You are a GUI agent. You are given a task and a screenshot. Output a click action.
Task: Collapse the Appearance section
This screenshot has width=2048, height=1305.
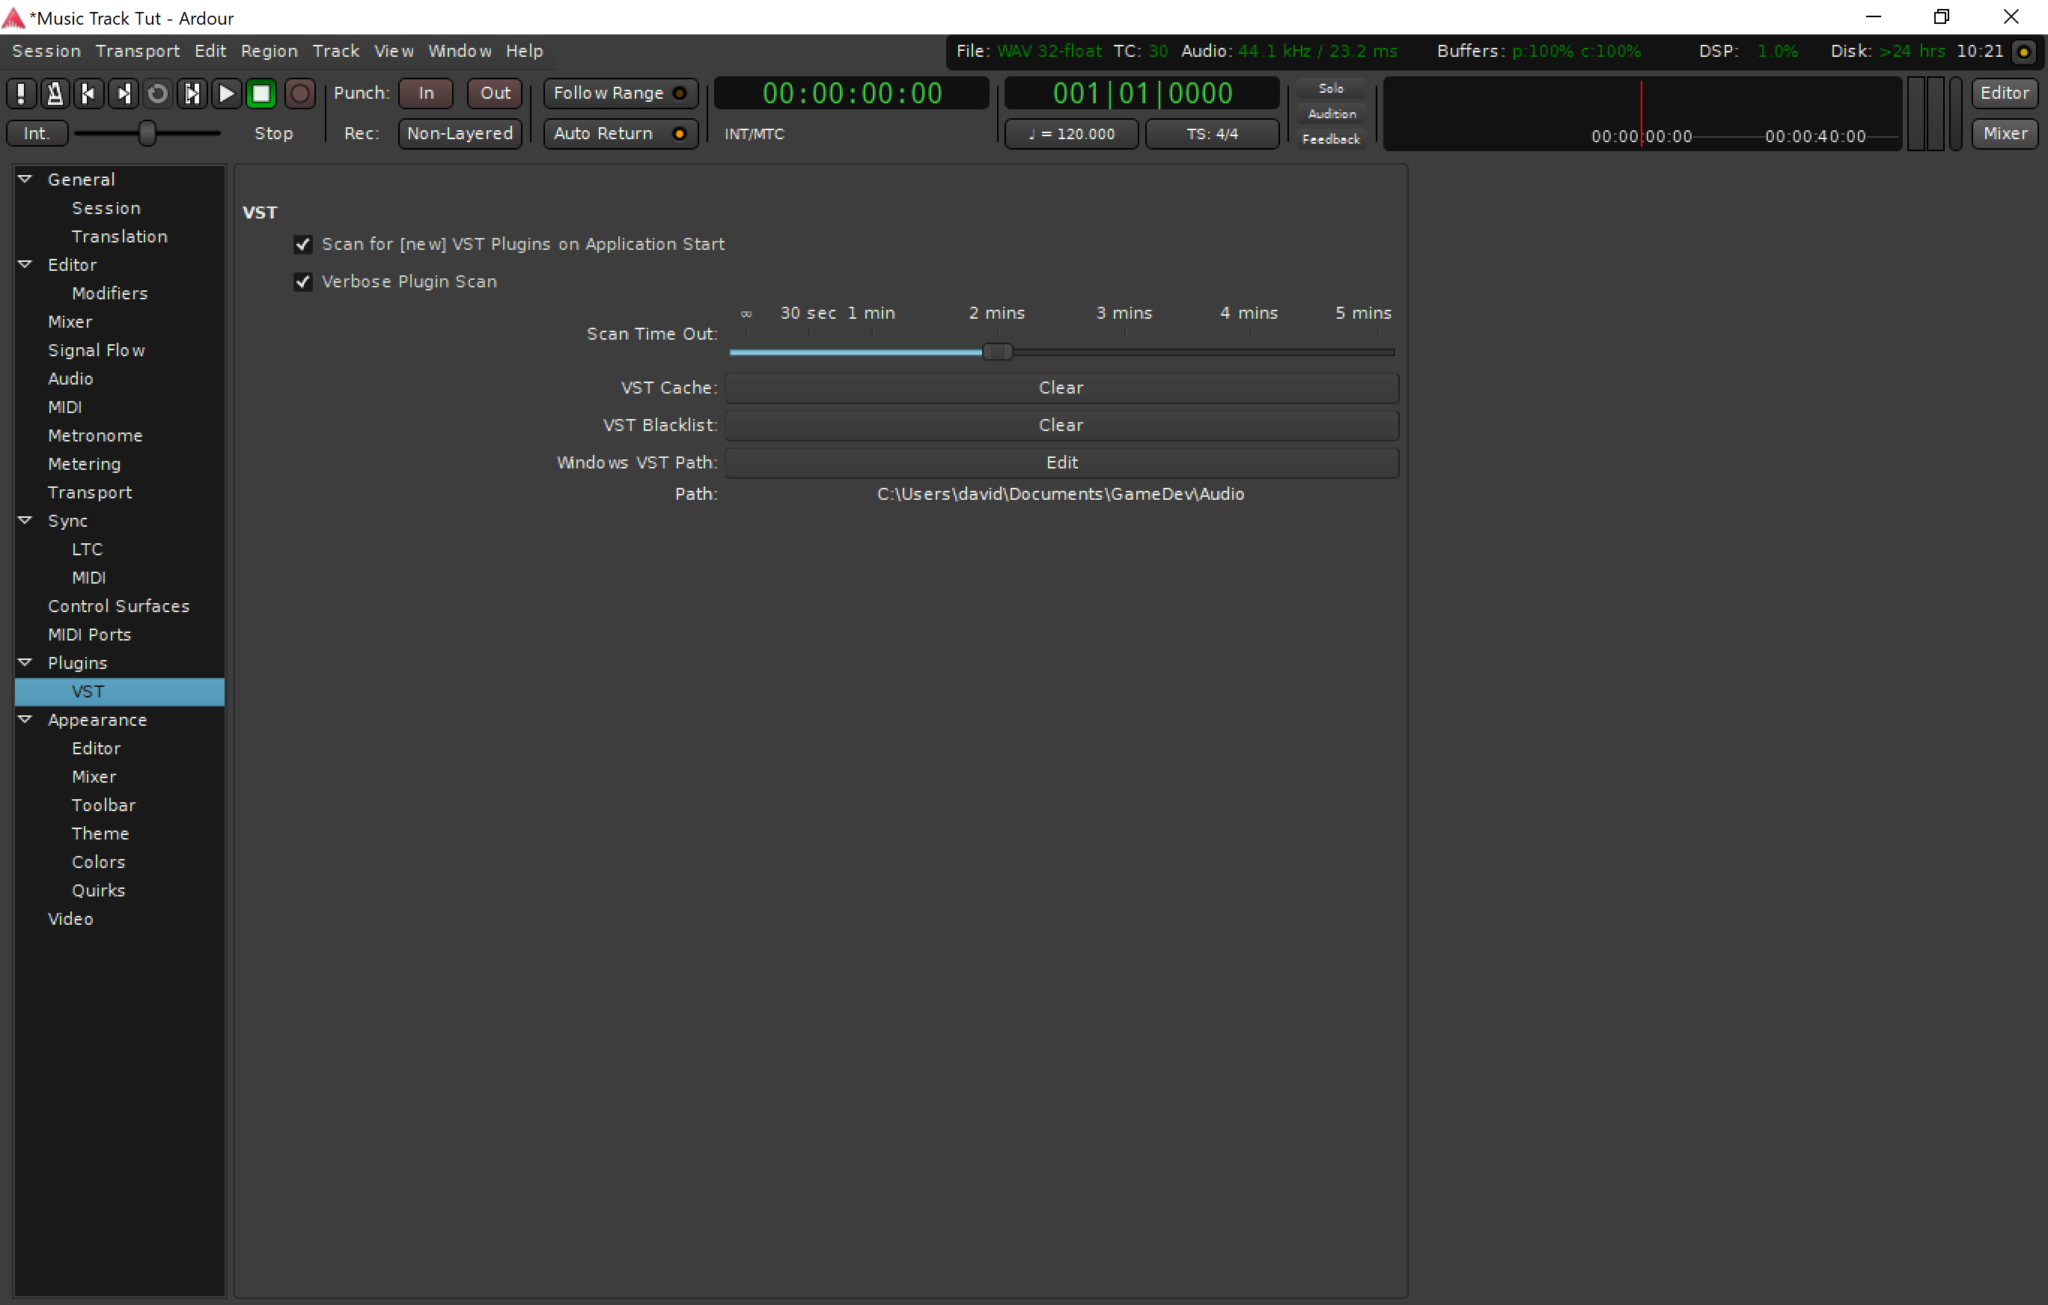(24, 719)
